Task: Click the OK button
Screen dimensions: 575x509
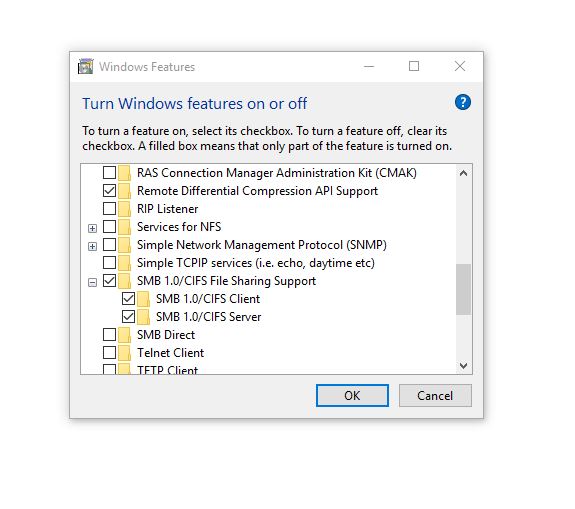Action: point(352,395)
